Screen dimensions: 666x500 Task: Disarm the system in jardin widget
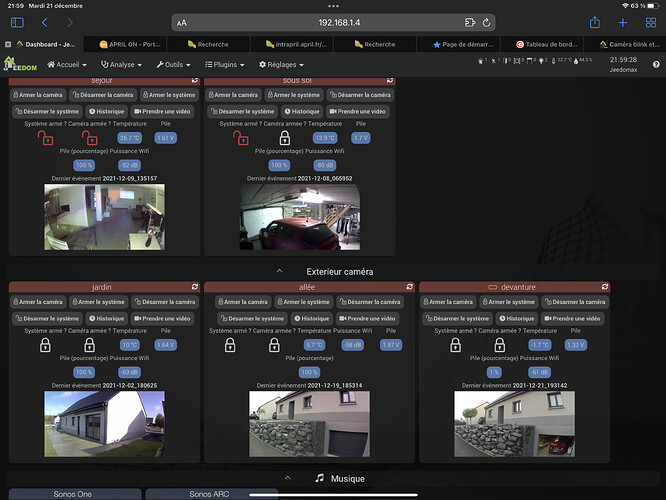(47, 318)
